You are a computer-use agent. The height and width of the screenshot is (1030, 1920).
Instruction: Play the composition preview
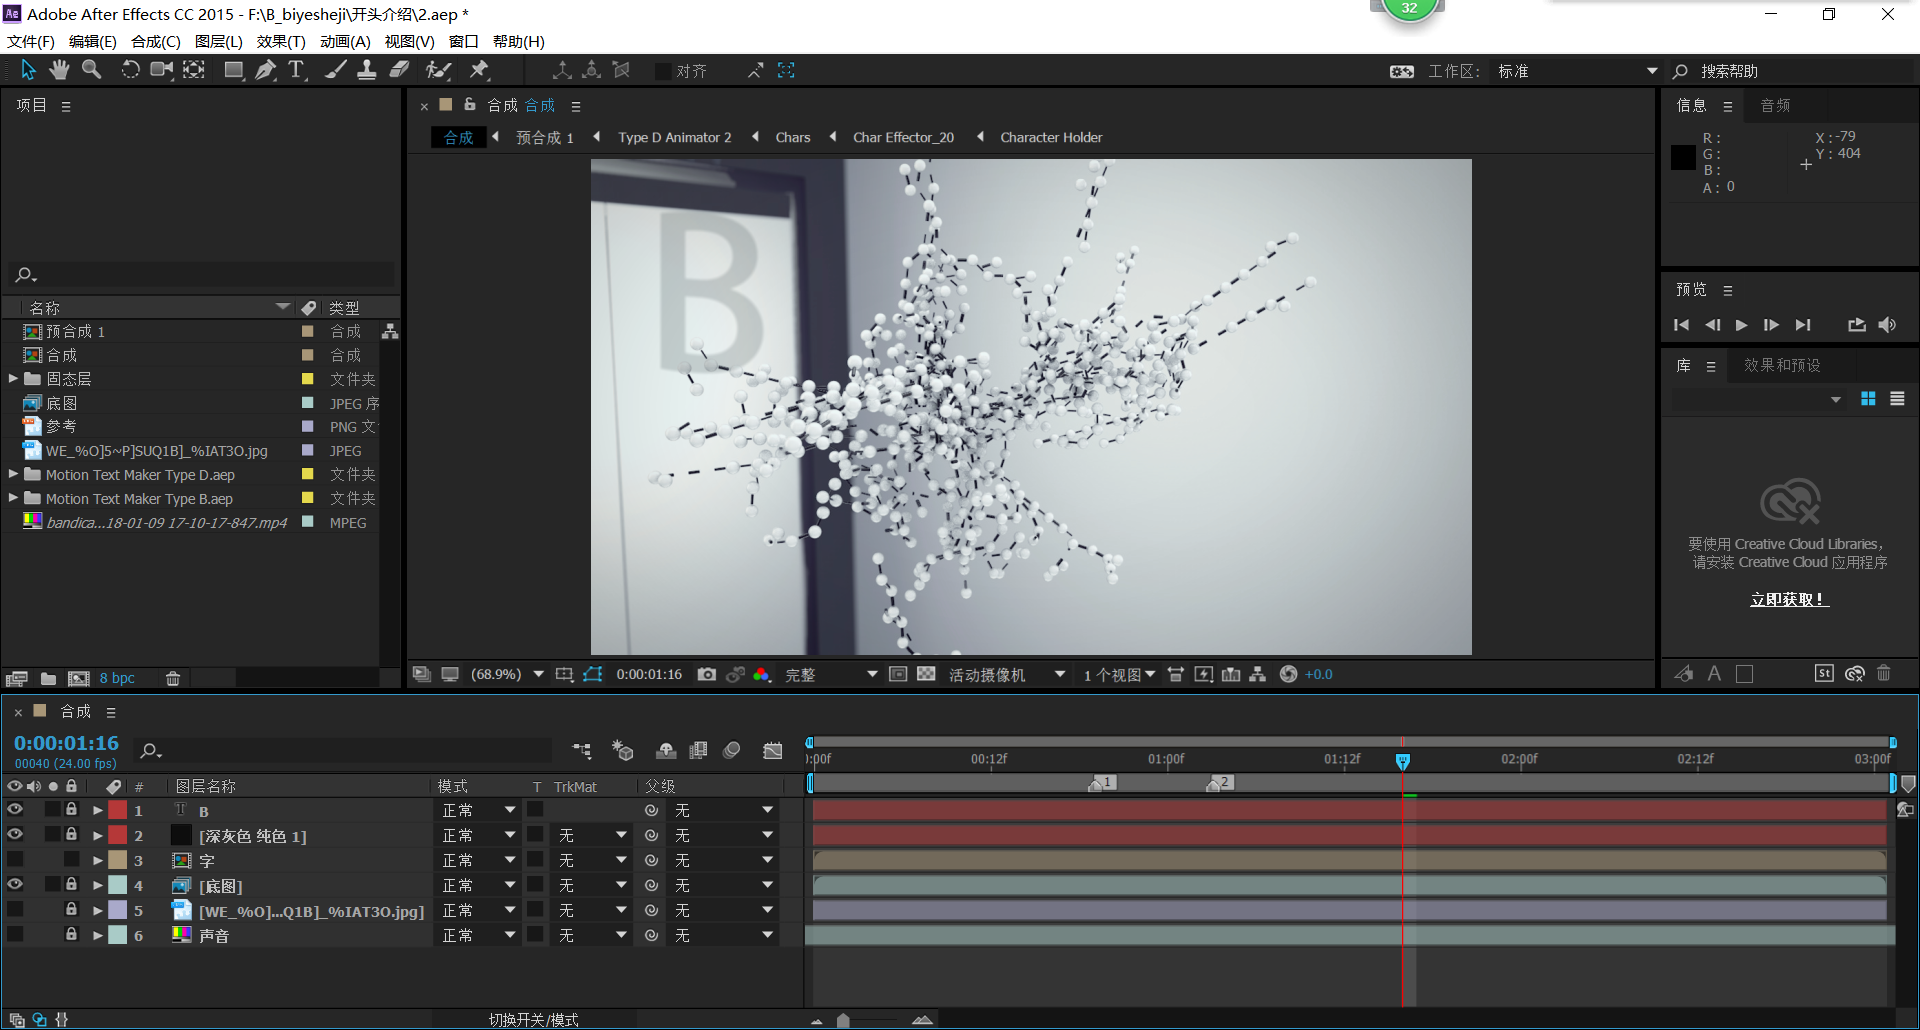(x=1741, y=325)
